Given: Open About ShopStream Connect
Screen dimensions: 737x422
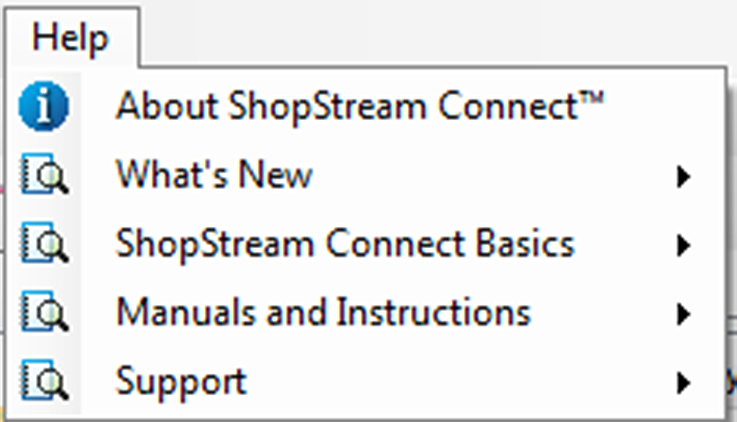Looking at the screenshot, I should [360, 106].
